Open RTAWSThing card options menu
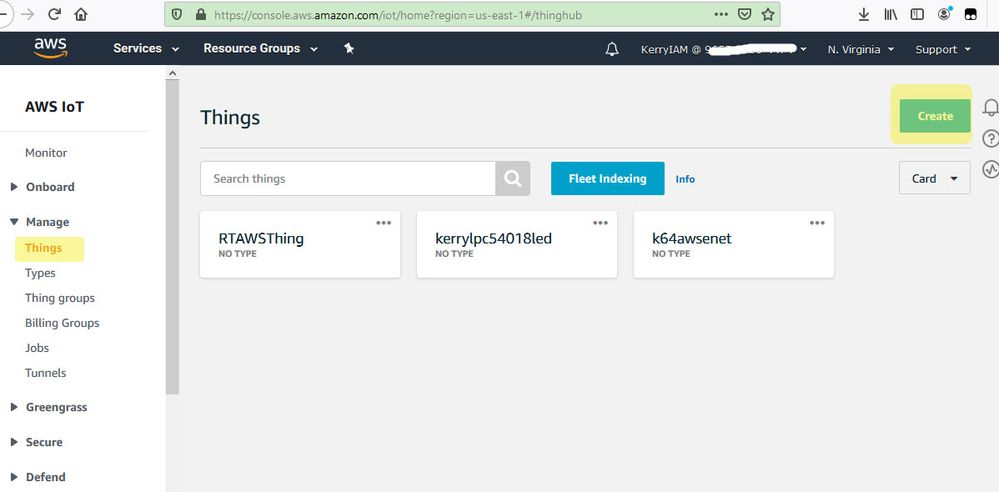This screenshot has height=492, width=999. coord(384,223)
